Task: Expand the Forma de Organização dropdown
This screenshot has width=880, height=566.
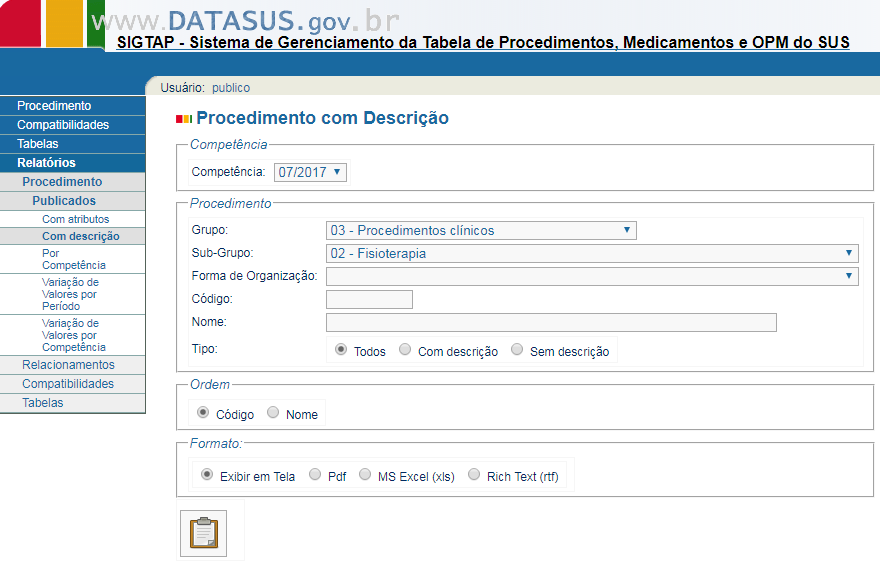Action: (592, 276)
